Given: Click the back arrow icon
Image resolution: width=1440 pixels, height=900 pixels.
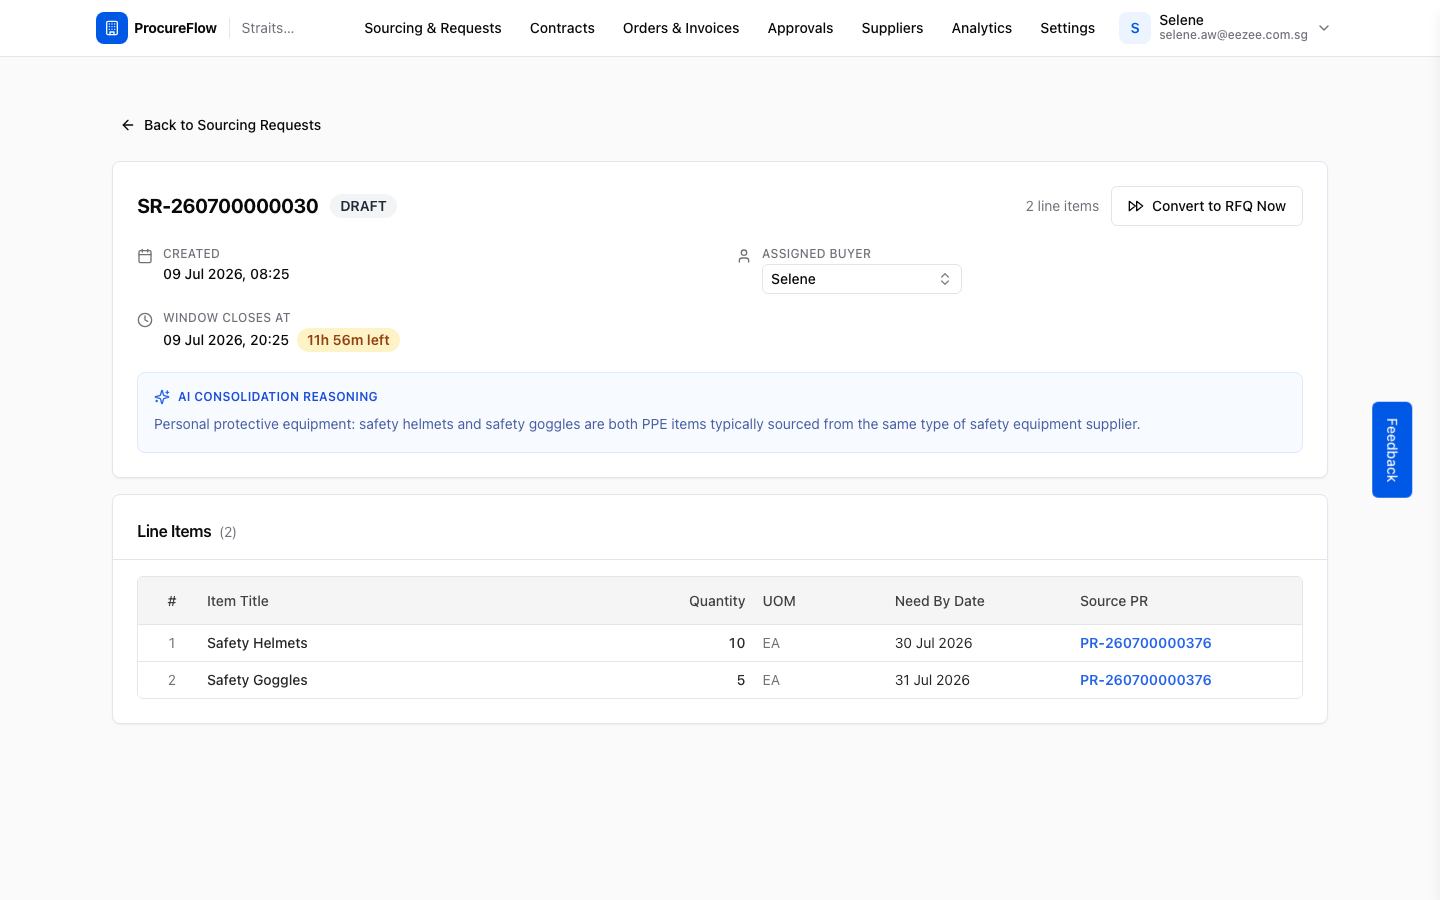Looking at the screenshot, I should click(128, 125).
